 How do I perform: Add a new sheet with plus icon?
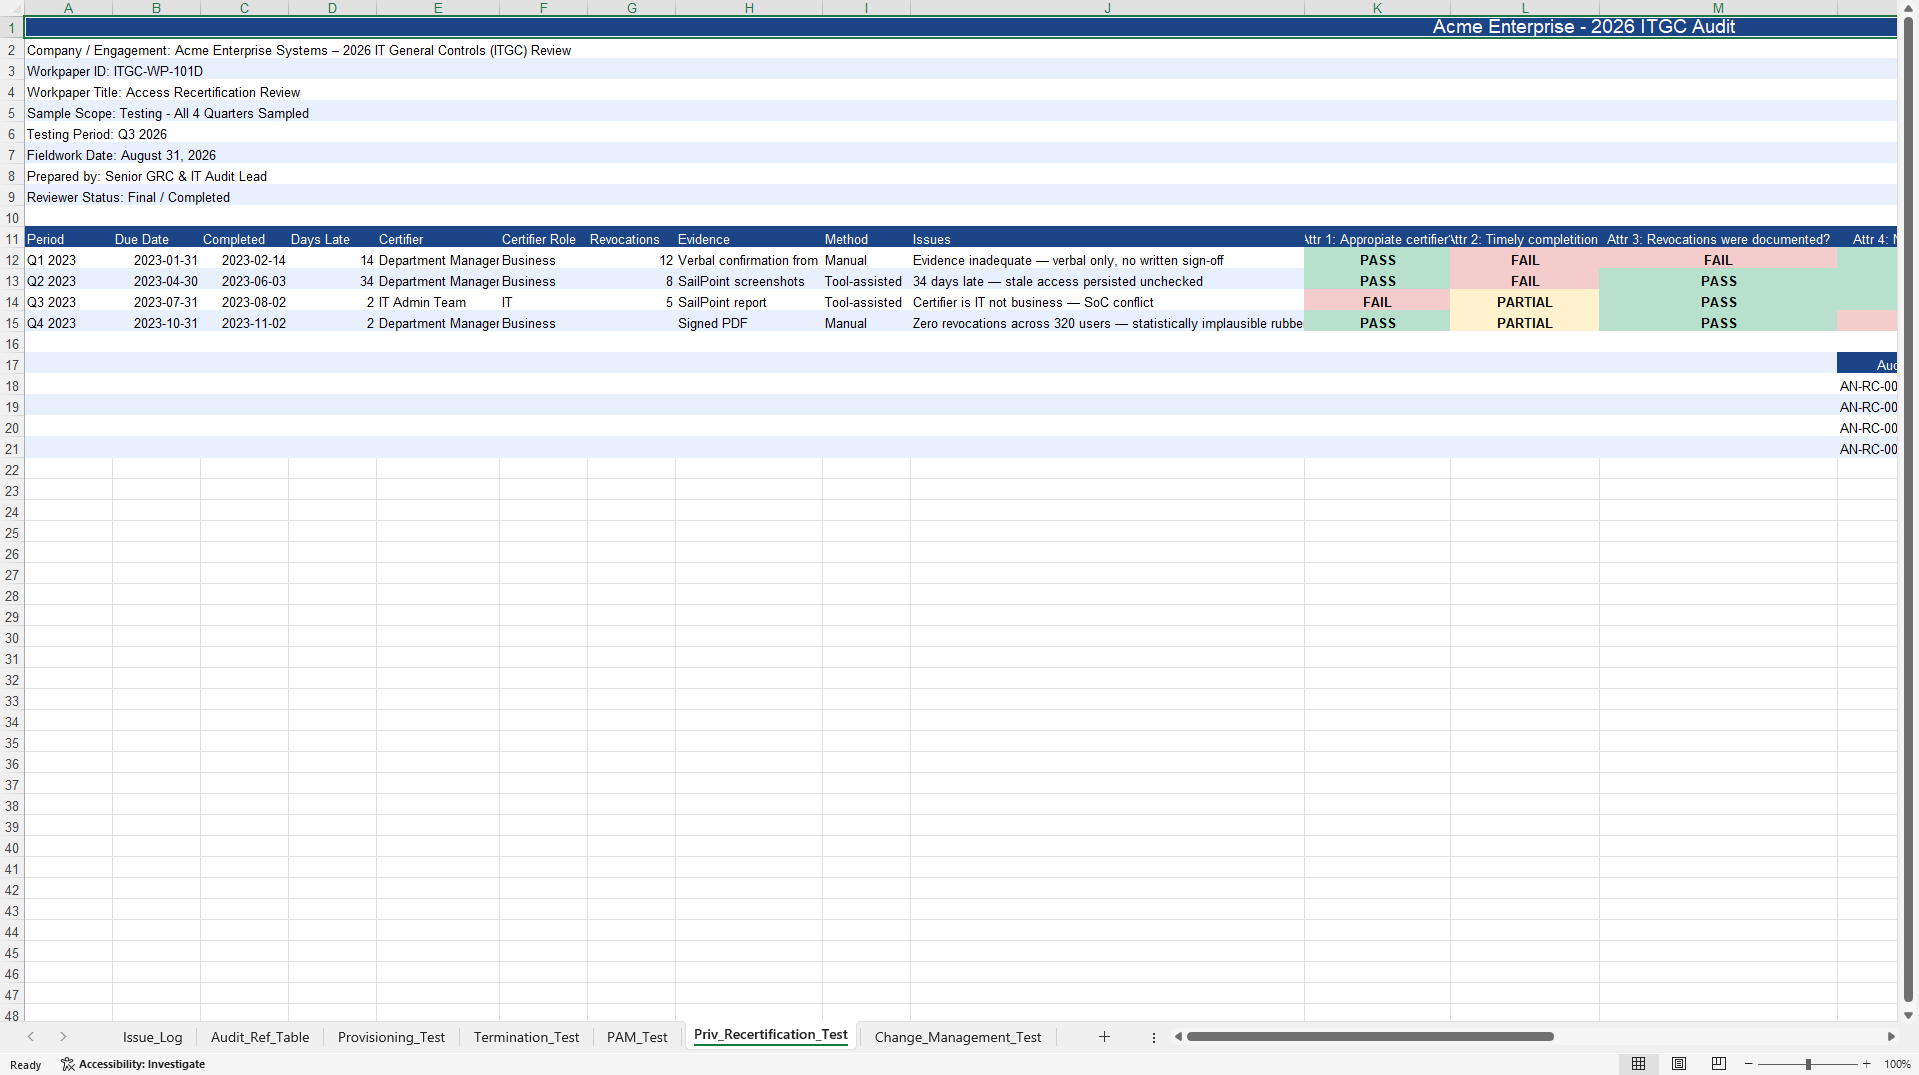click(1104, 1037)
